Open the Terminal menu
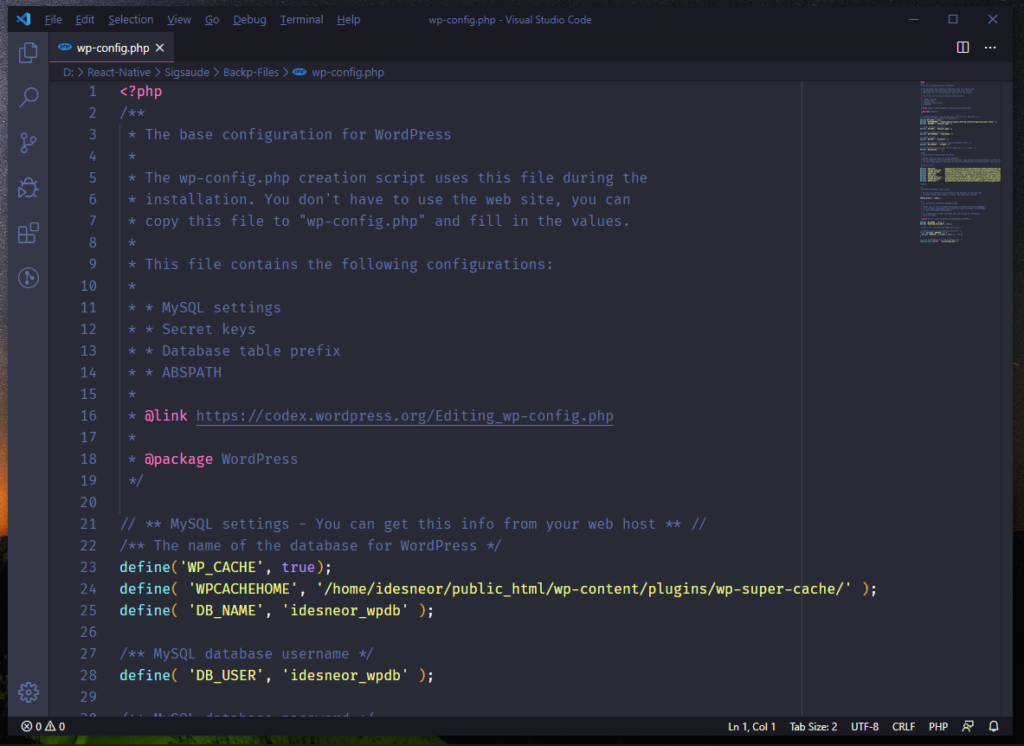The height and width of the screenshot is (746, 1024). [x=302, y=20]
